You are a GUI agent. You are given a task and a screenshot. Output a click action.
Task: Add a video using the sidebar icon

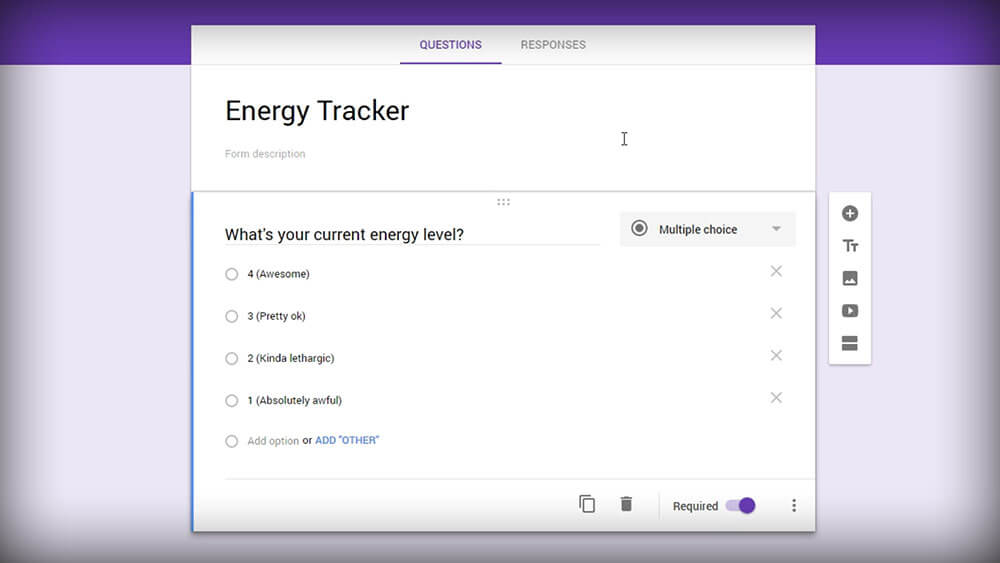(x=850, y=311)
